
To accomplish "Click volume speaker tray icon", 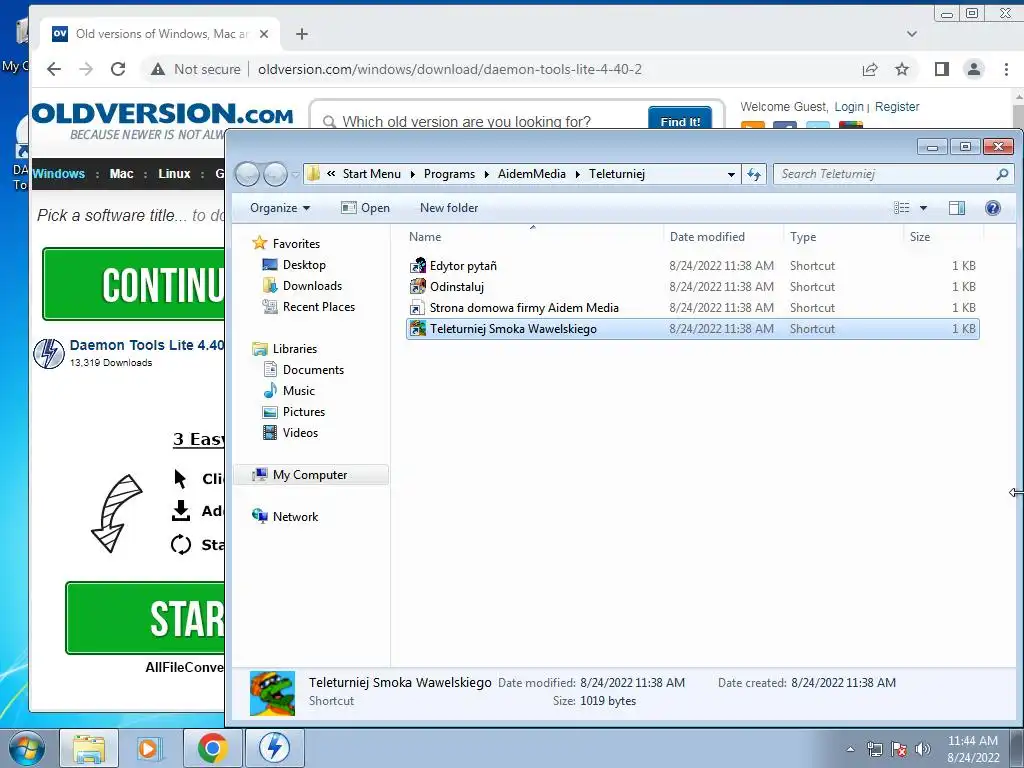I will tap(923, 749).
